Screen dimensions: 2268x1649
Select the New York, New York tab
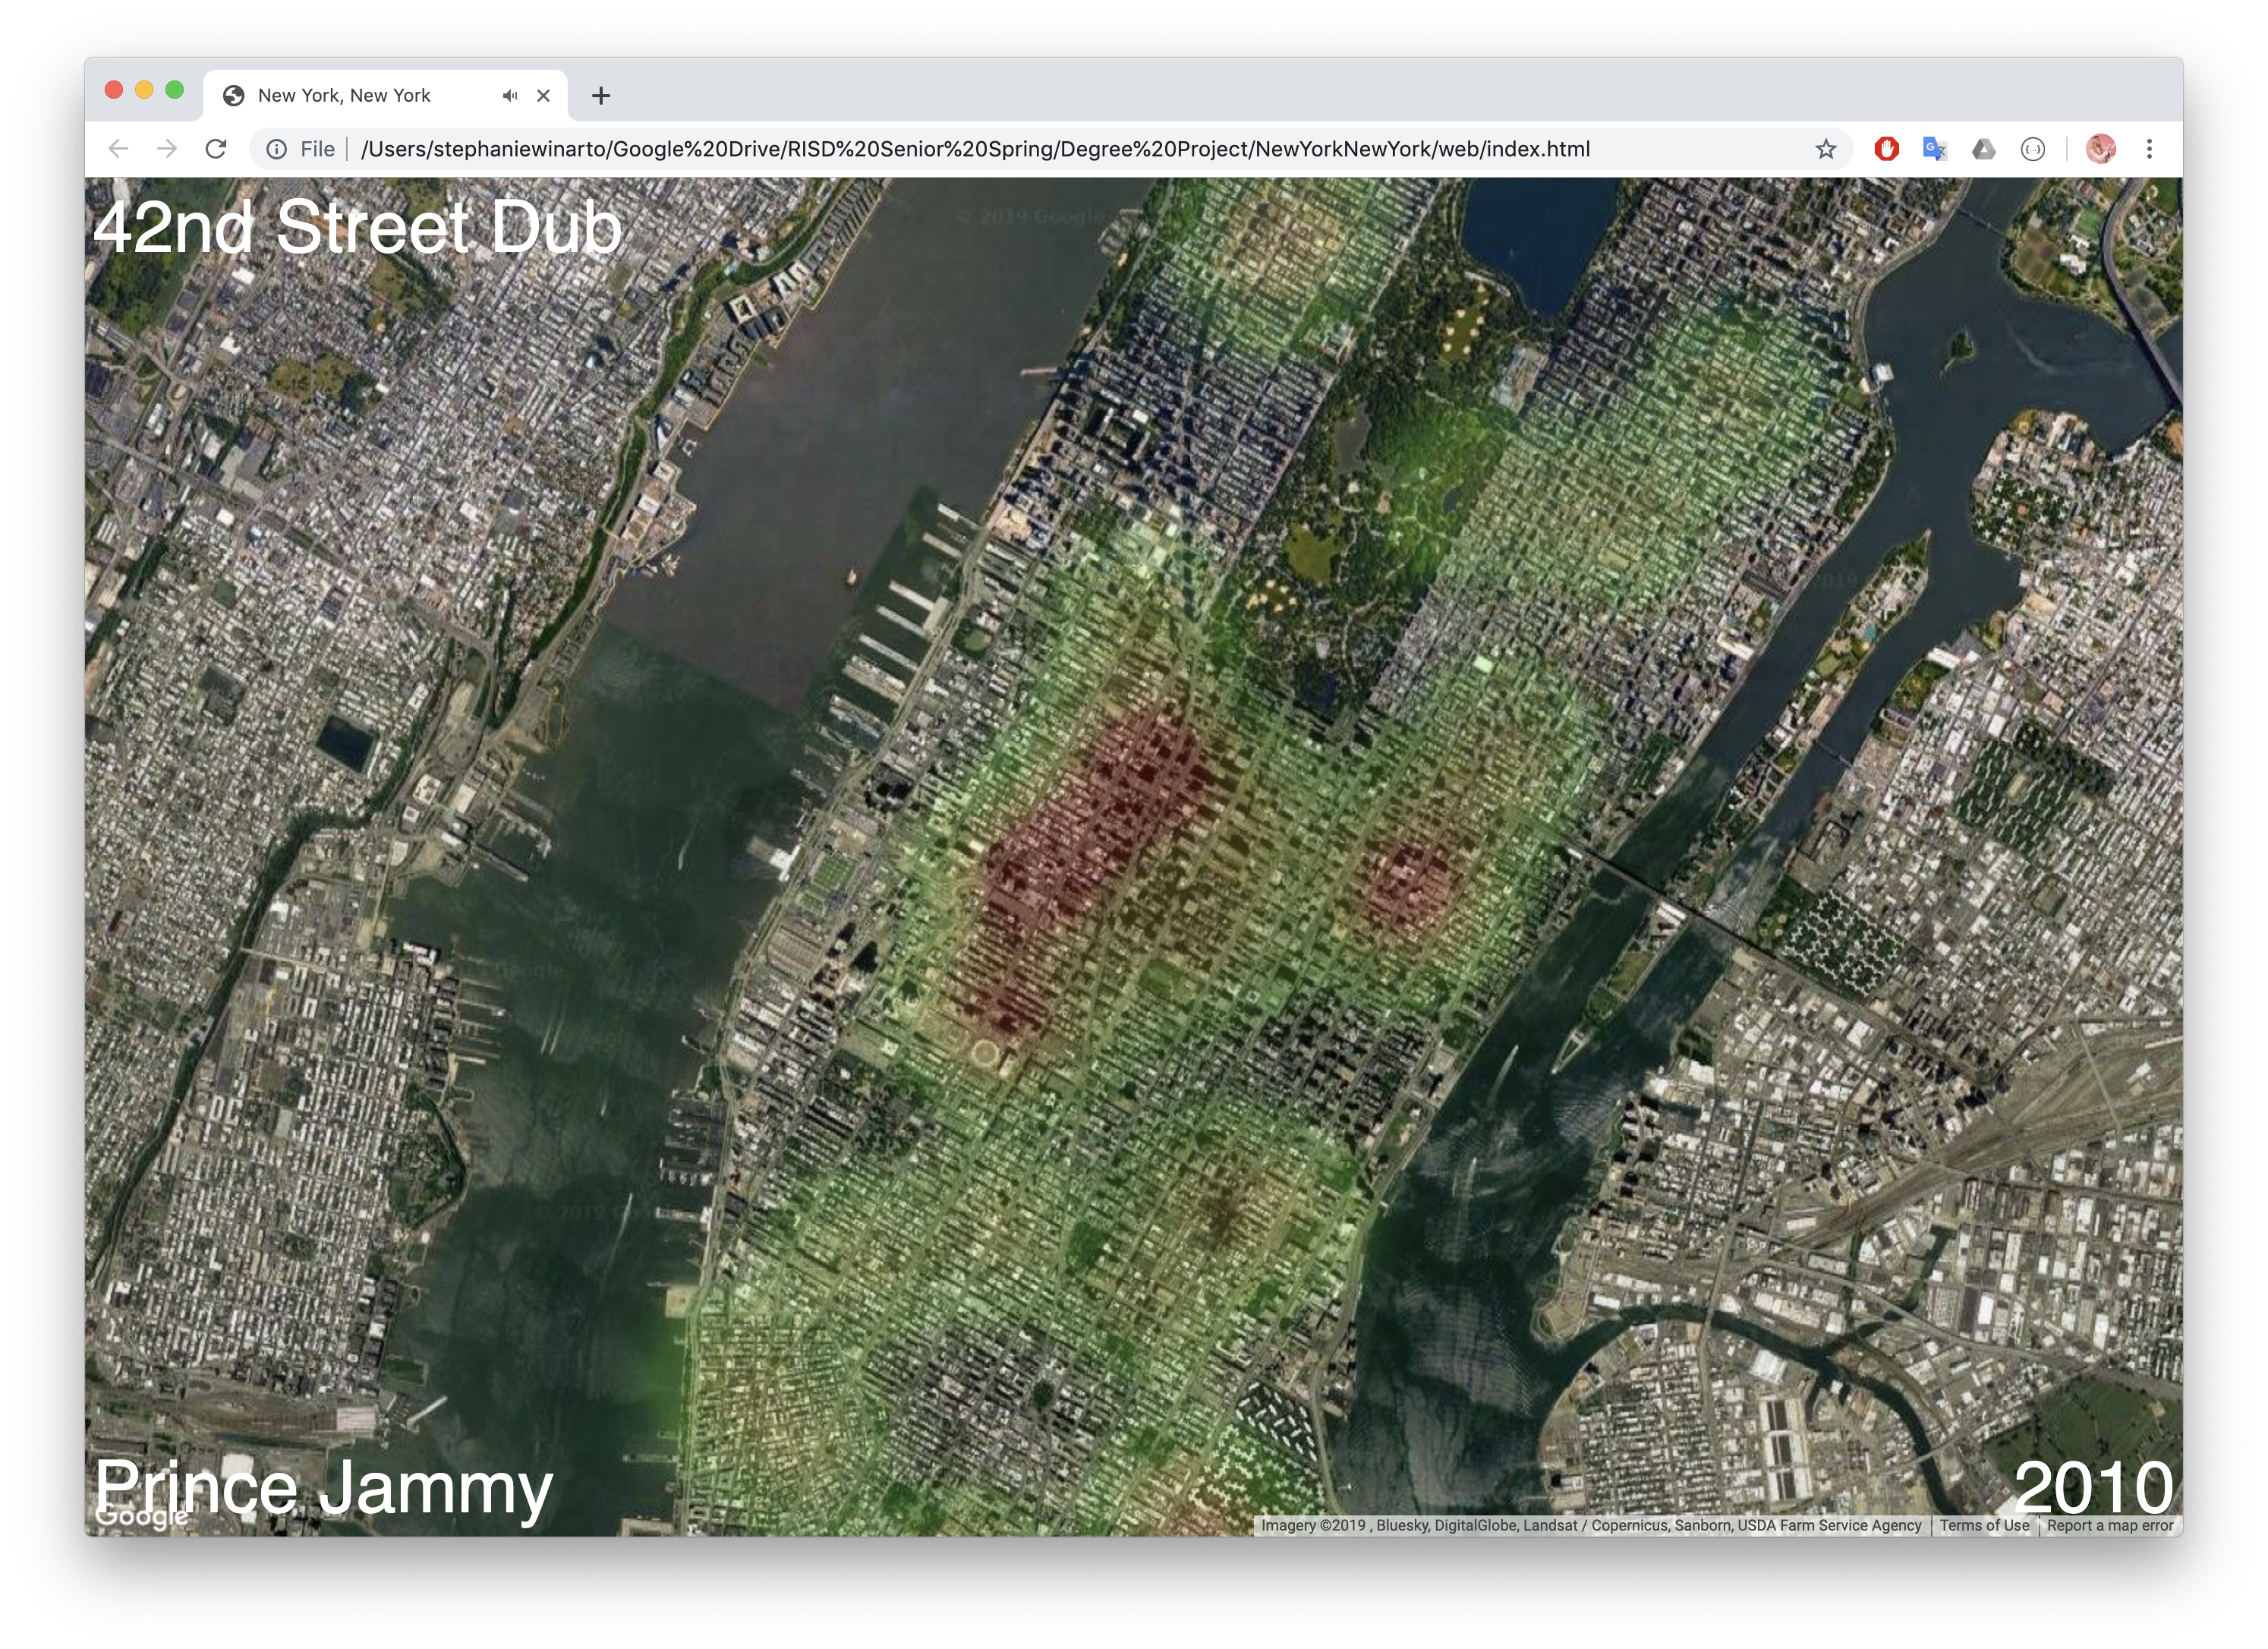click(x=344, y=95)
